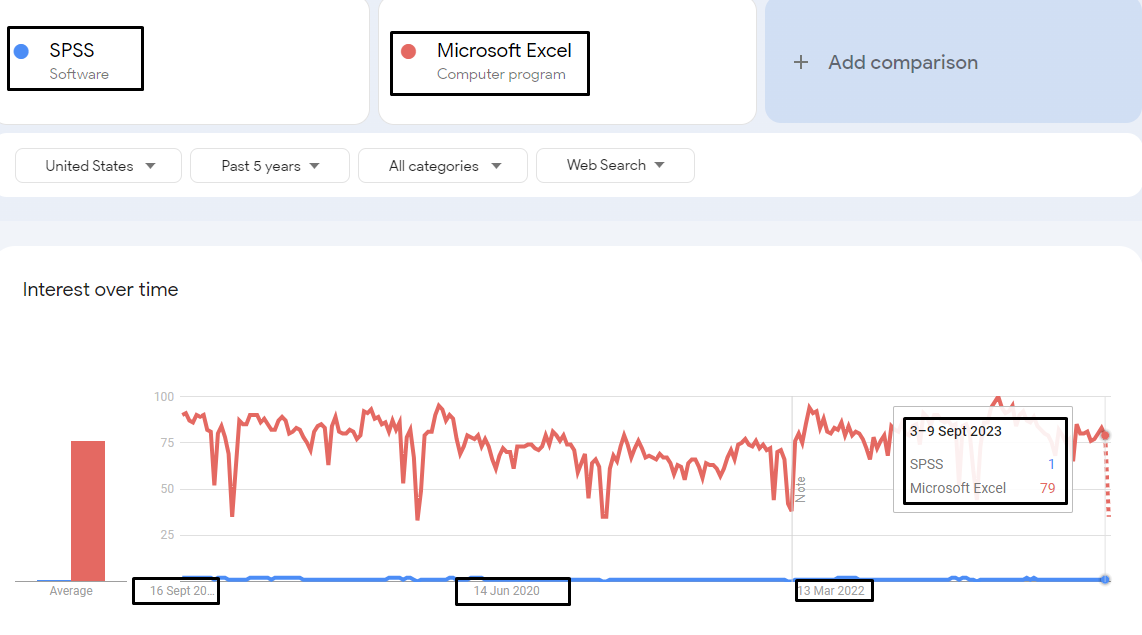Click the plus icon beside Add comparison
The height and width of the screenshot is (635, 1142).
point(800,63)
